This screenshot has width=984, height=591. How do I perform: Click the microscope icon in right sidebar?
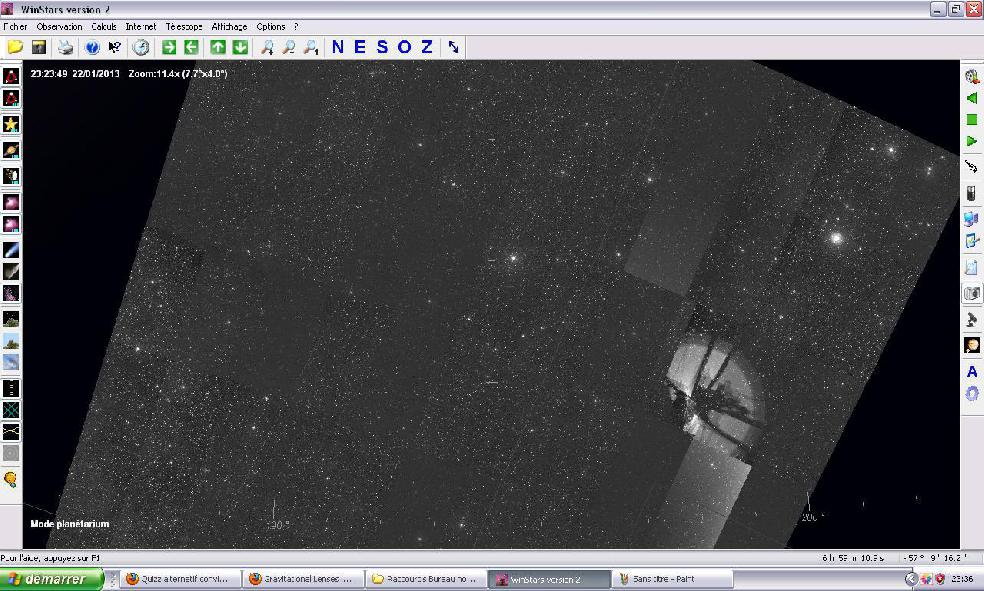[x=971, y=319]
